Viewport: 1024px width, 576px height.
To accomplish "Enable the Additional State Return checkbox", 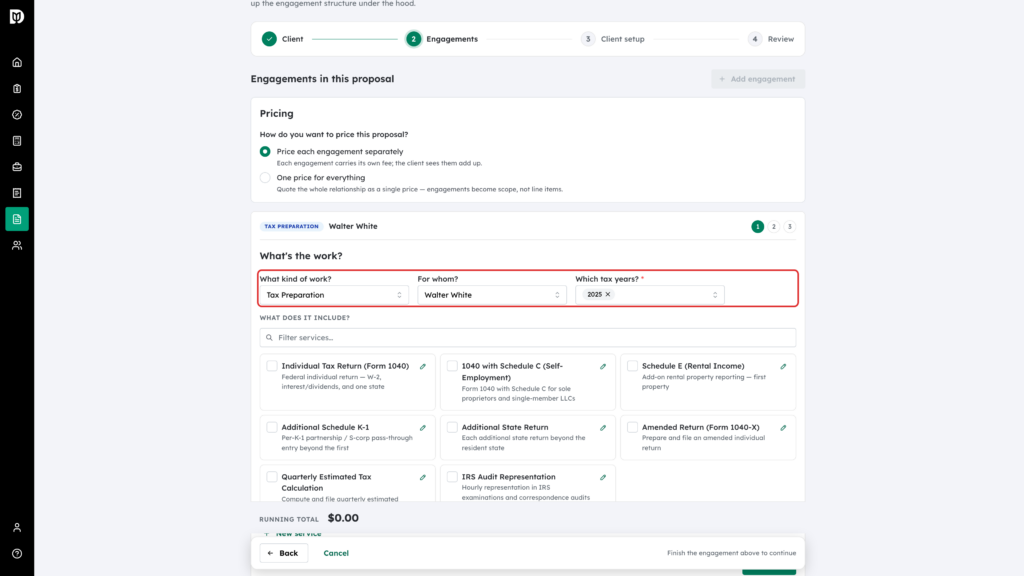I will coord(452,427).
